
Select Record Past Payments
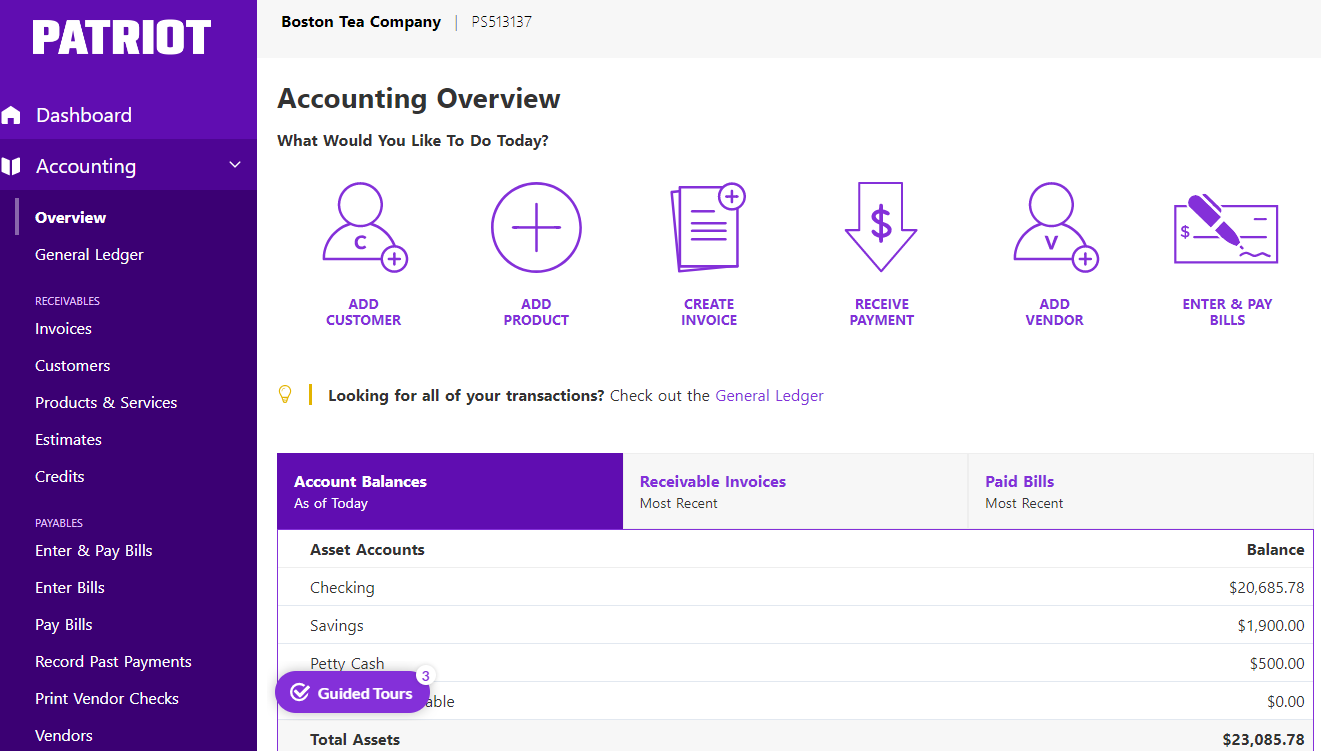112,661
